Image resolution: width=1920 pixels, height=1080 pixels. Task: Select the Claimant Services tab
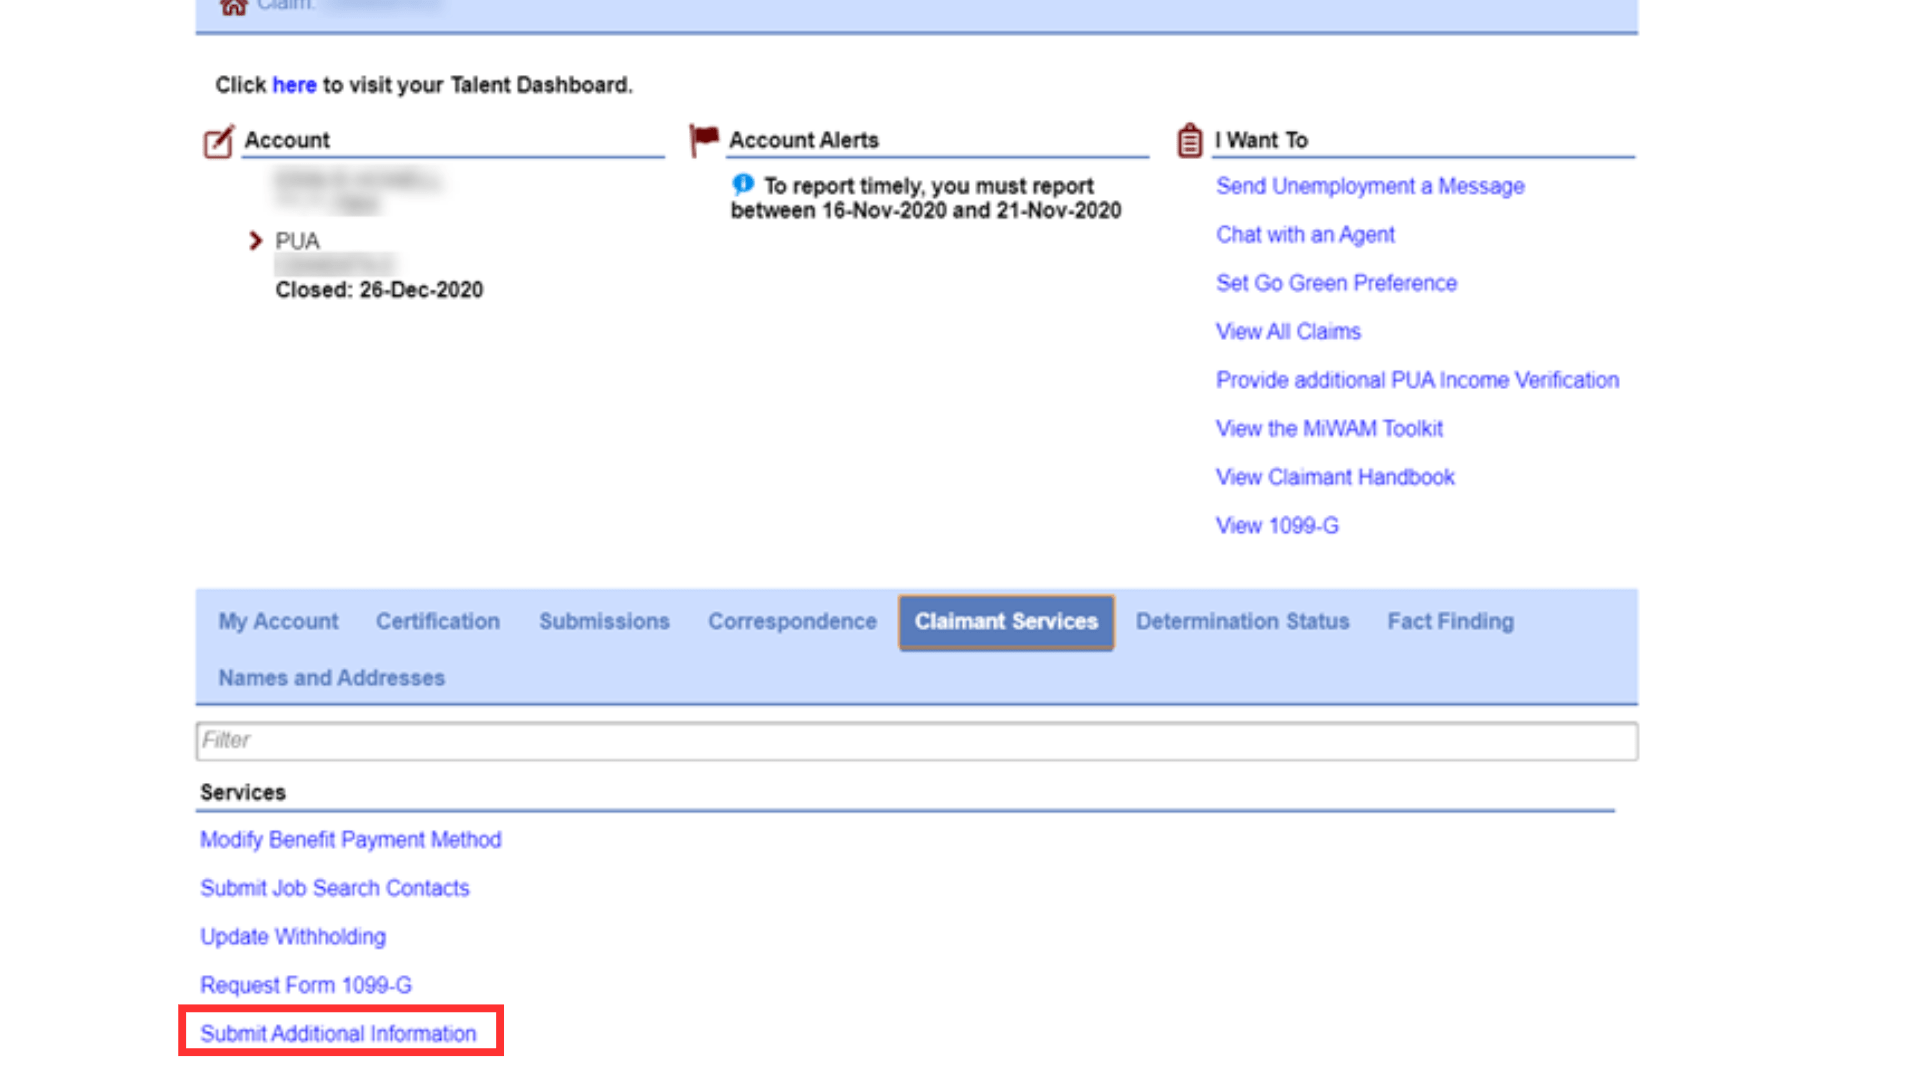click(x=1006, y=622)
